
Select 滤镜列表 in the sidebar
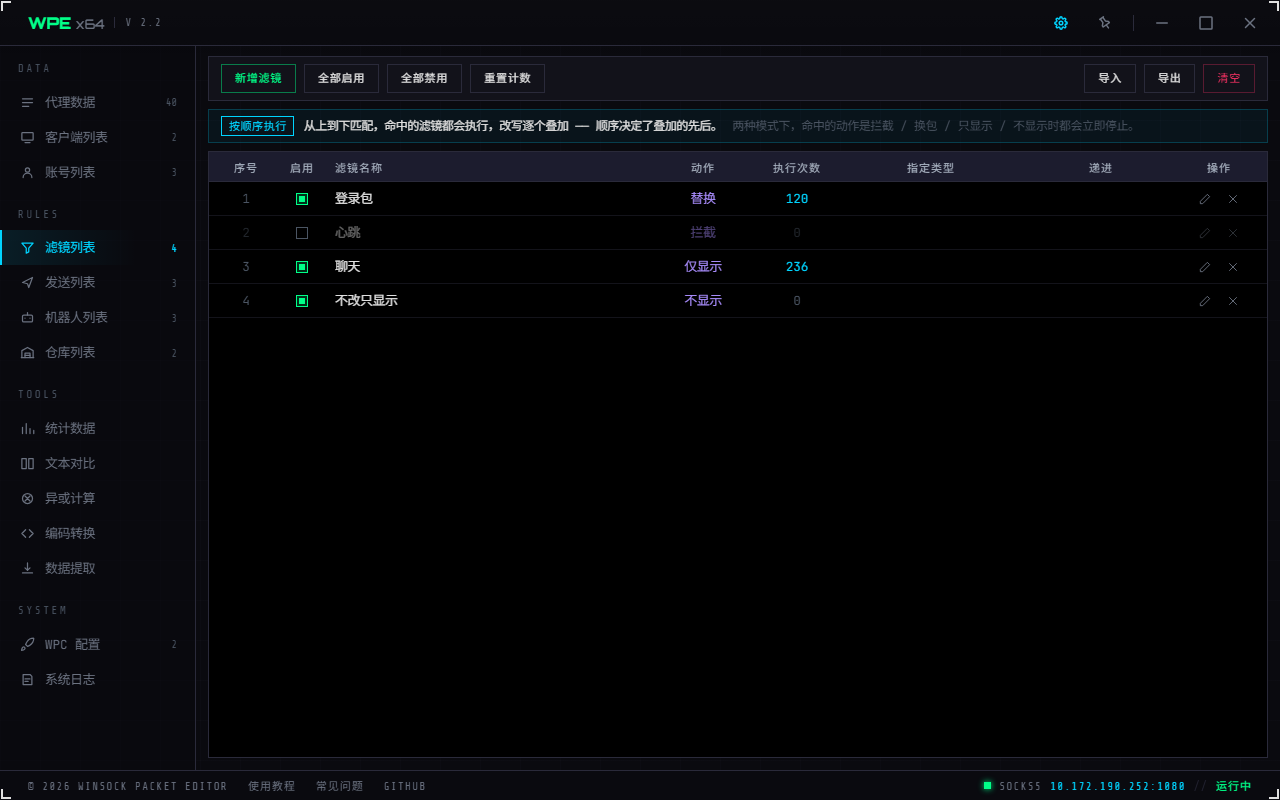pos(98,247)
